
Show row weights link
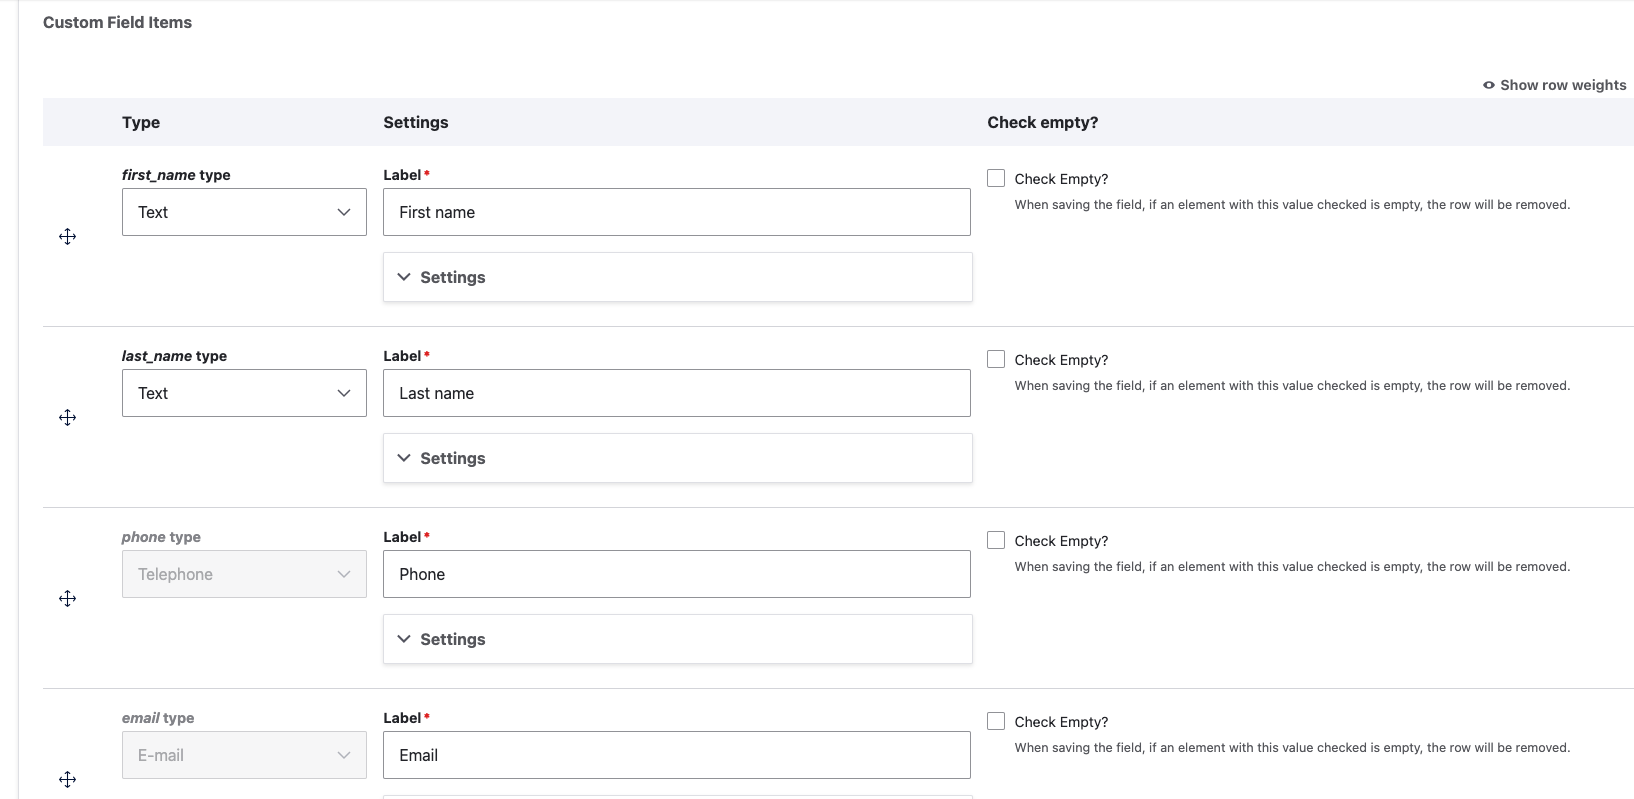coord(1562,85)
